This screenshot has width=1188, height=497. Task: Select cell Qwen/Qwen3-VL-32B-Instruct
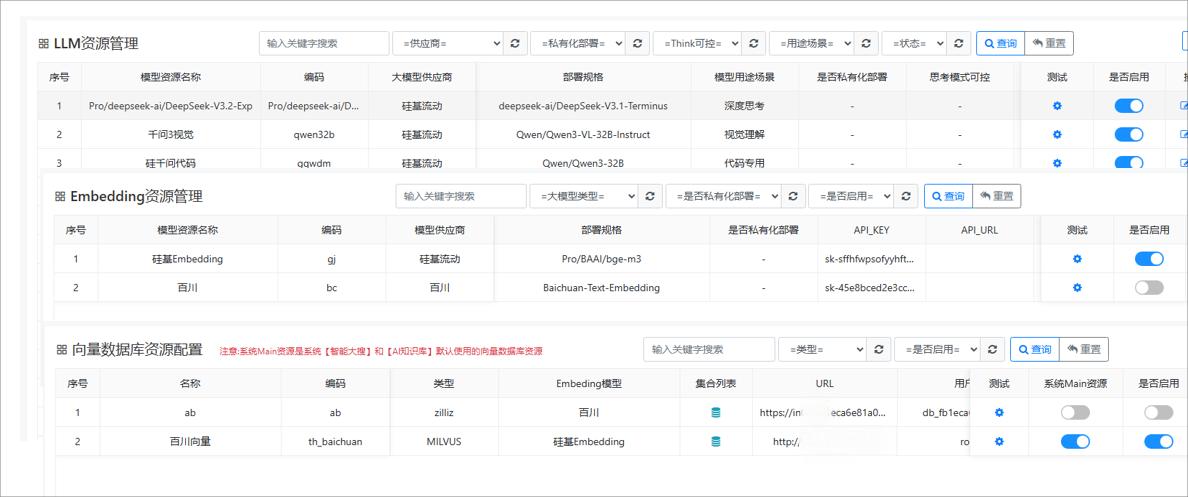[x=583, y=135]
